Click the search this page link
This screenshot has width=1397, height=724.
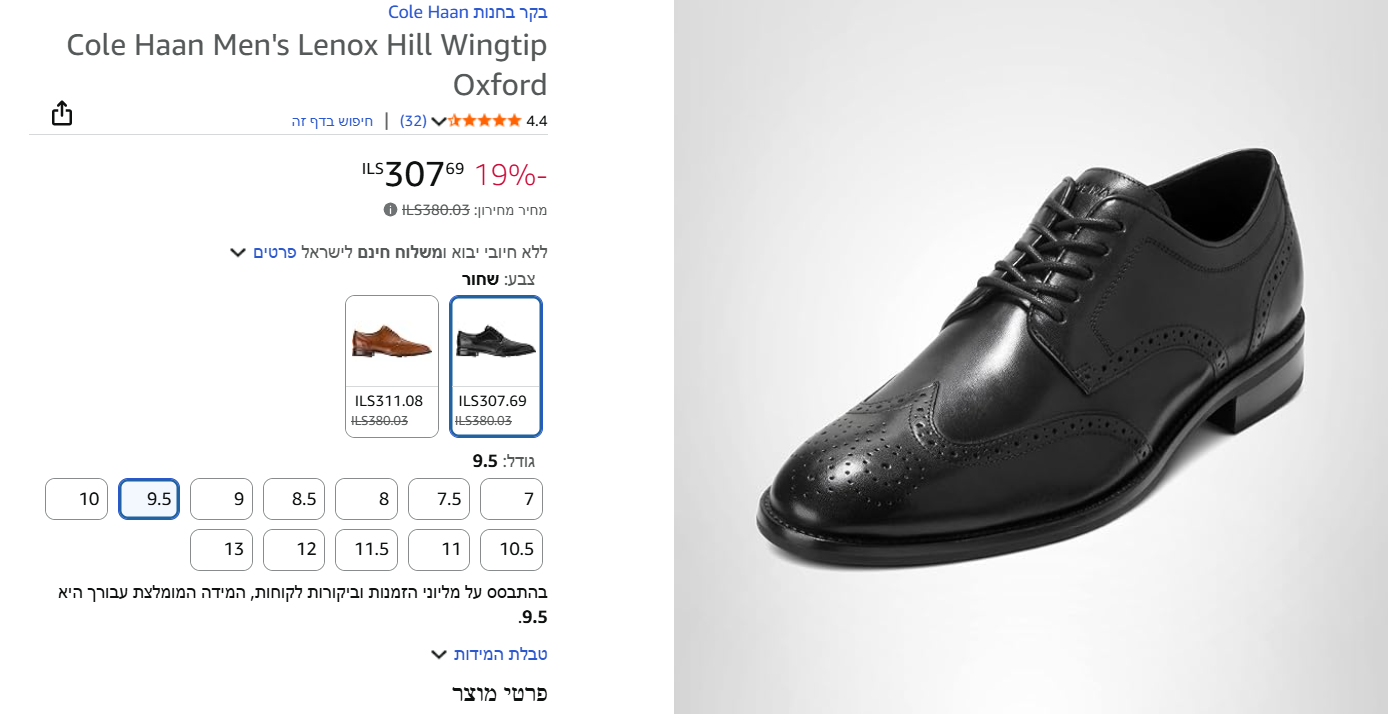[332, 121]
